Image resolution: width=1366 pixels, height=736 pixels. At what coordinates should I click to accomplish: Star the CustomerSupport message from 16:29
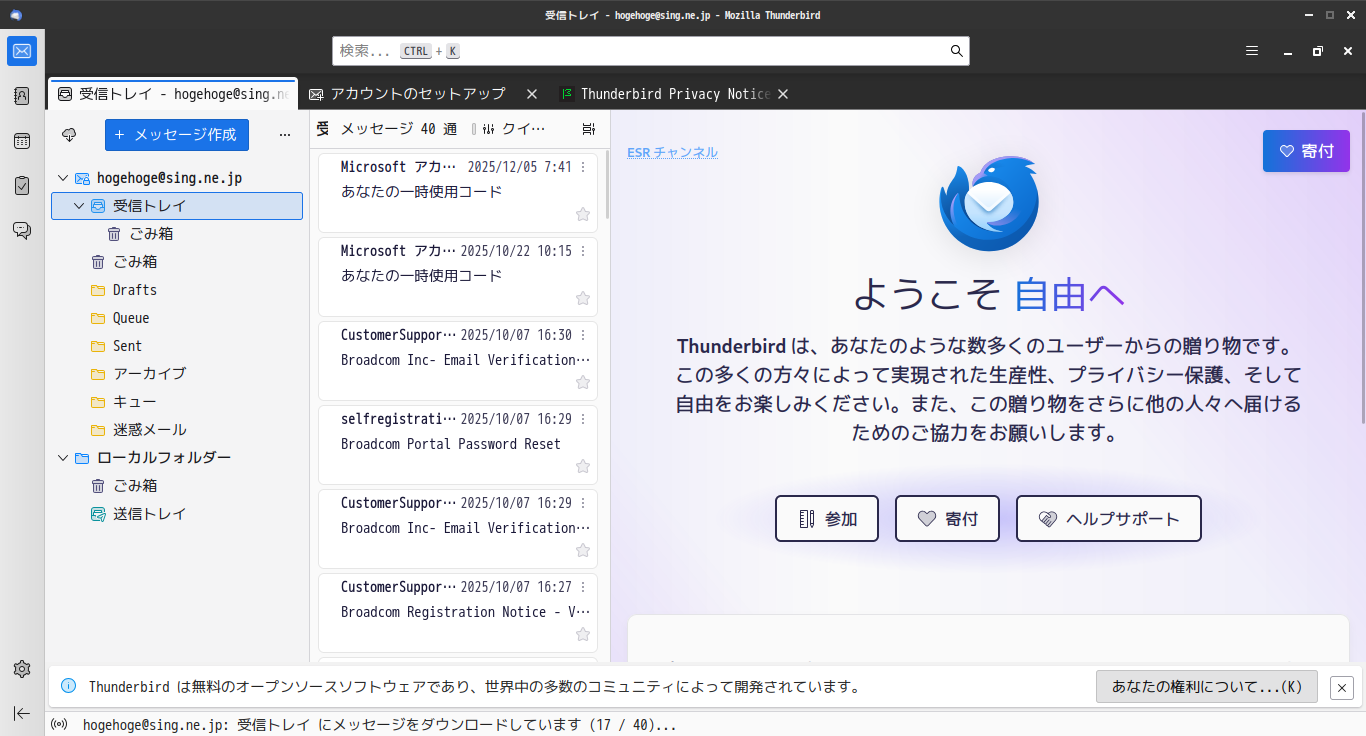(x=583, y=550)
